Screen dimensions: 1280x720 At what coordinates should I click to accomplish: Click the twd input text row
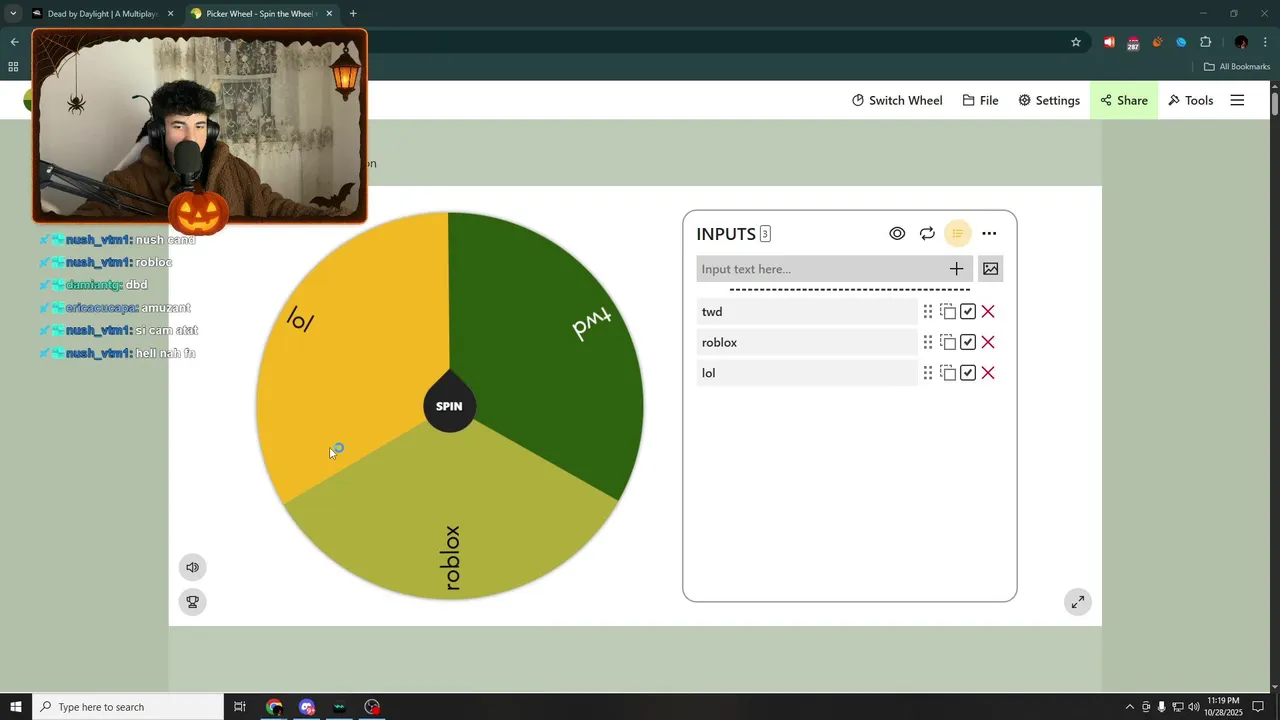(x=807, y=312)
